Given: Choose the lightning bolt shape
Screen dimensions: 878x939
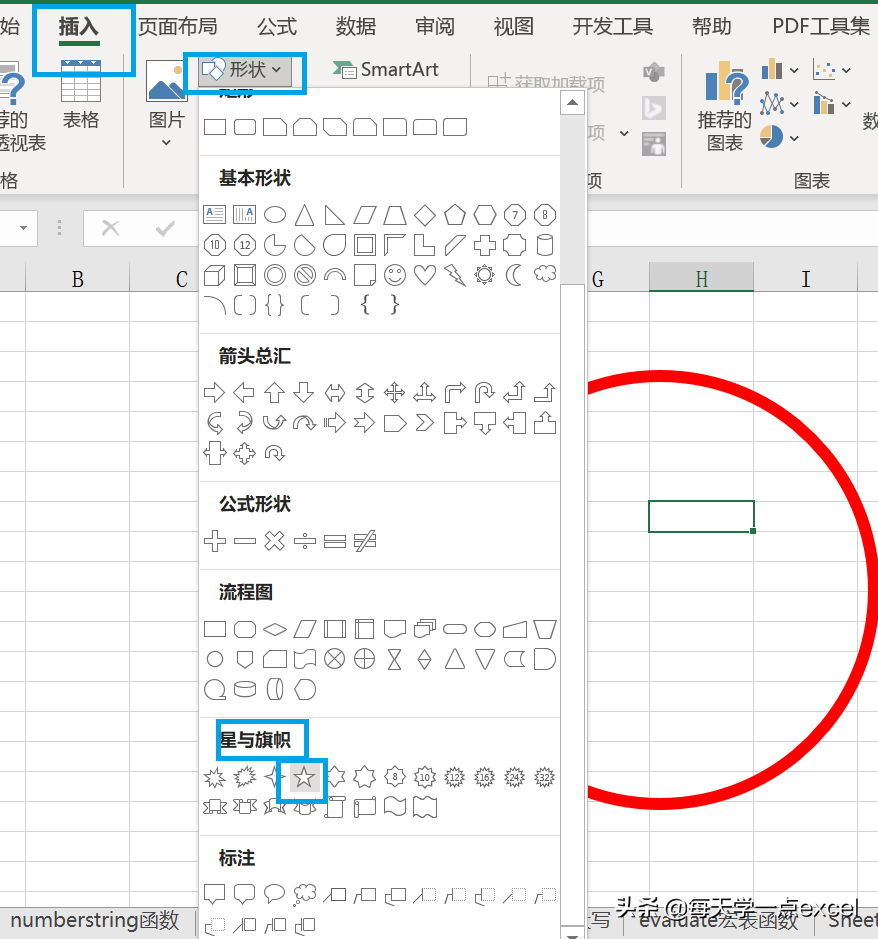Looking at the screenshot, I should 455,275.
